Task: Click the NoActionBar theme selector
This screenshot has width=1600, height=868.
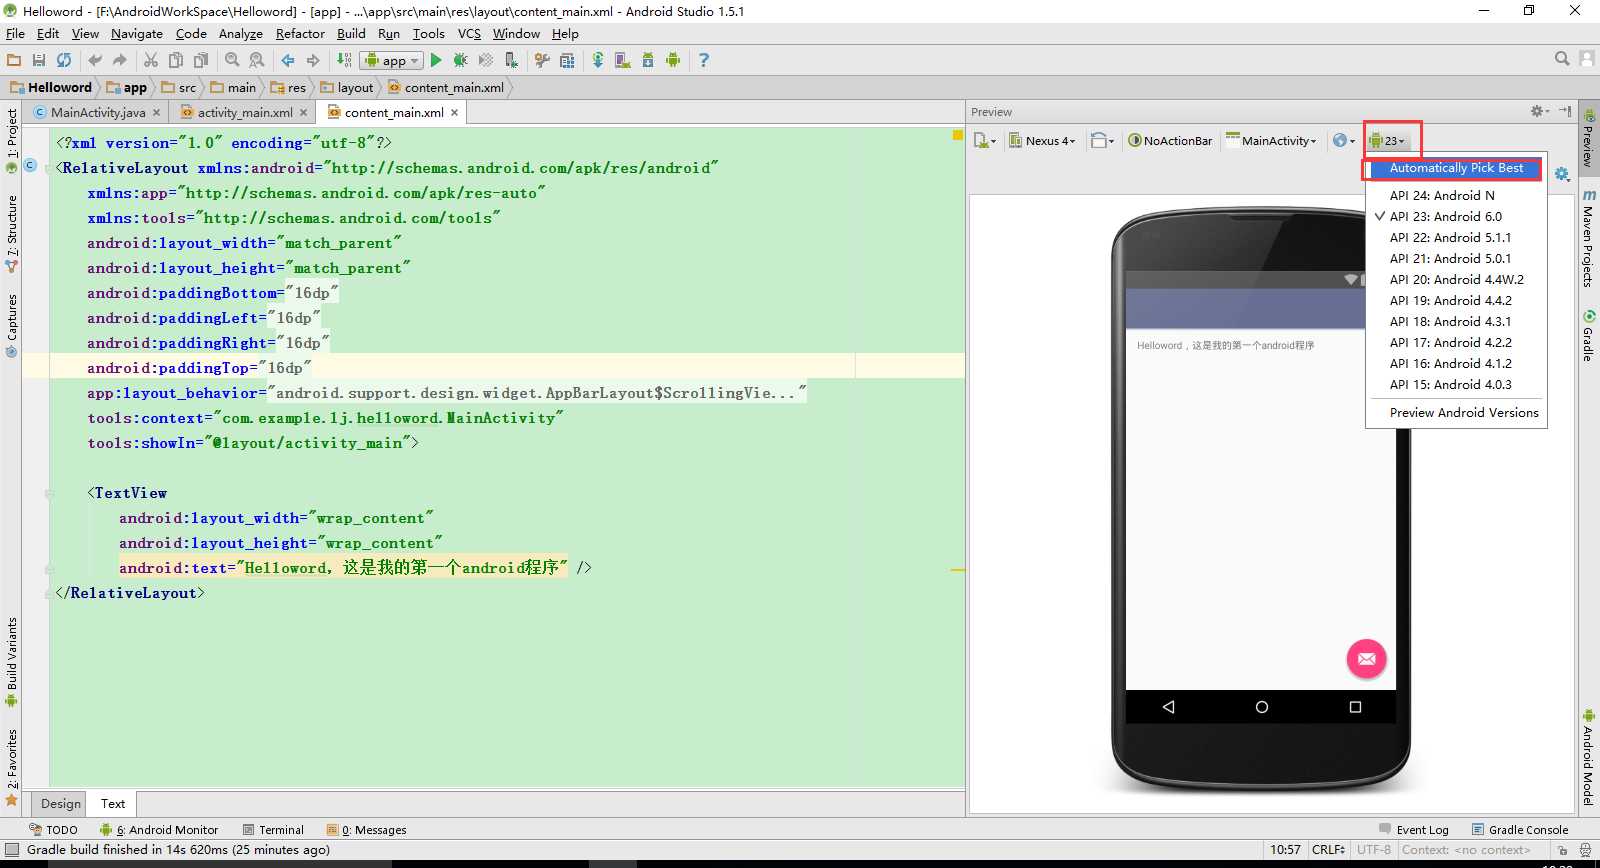Action: (1170, 141)
